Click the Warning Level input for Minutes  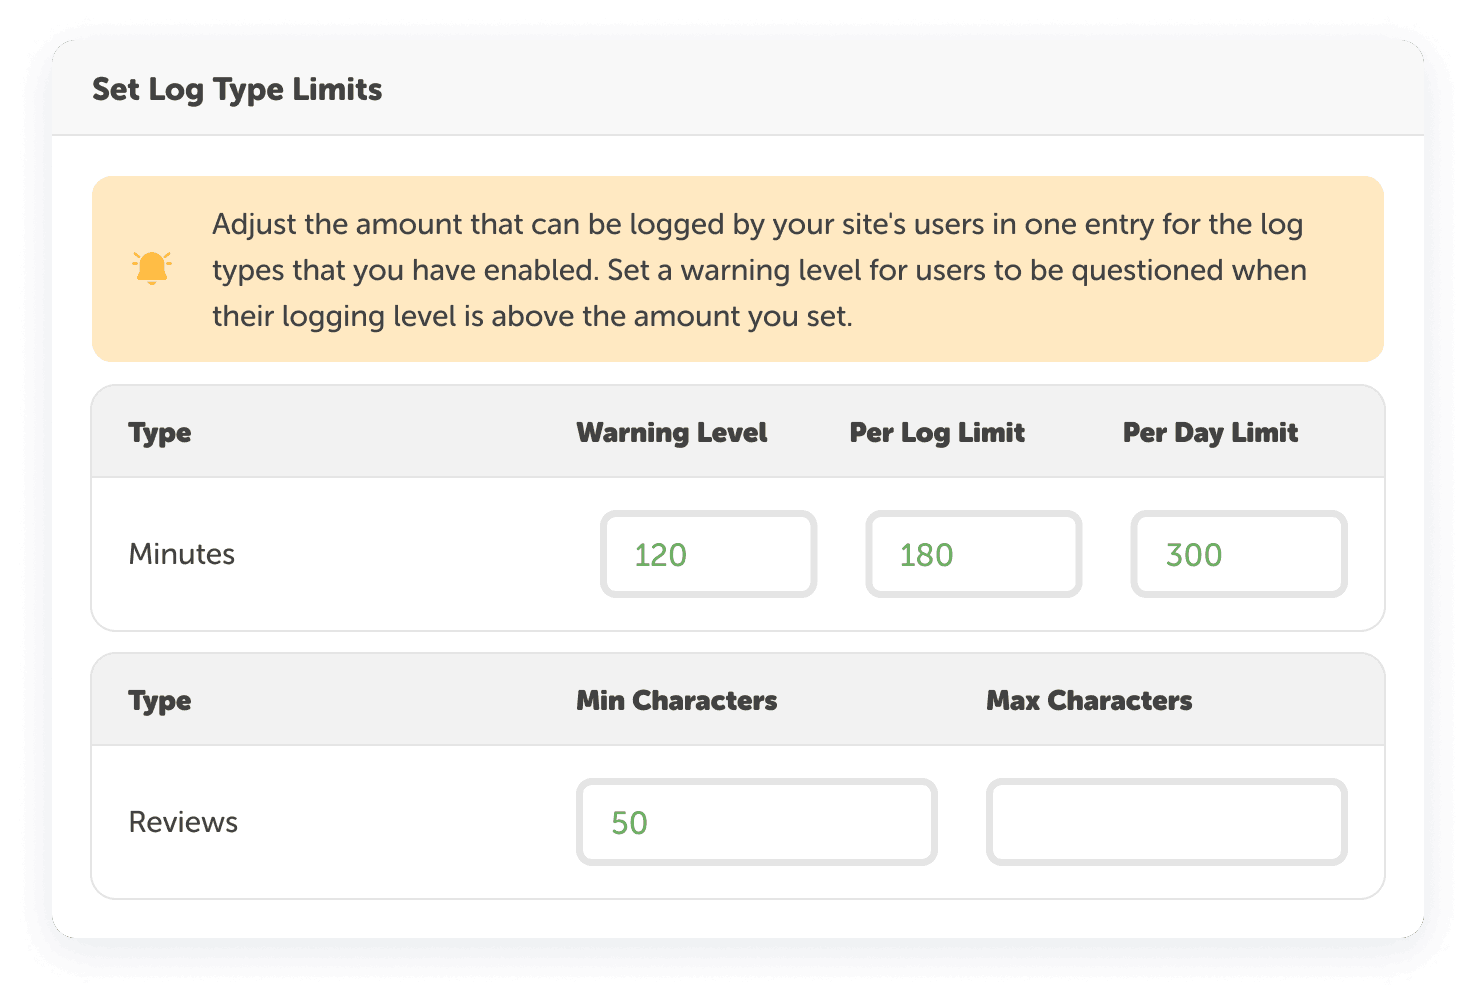pos(708,554)
